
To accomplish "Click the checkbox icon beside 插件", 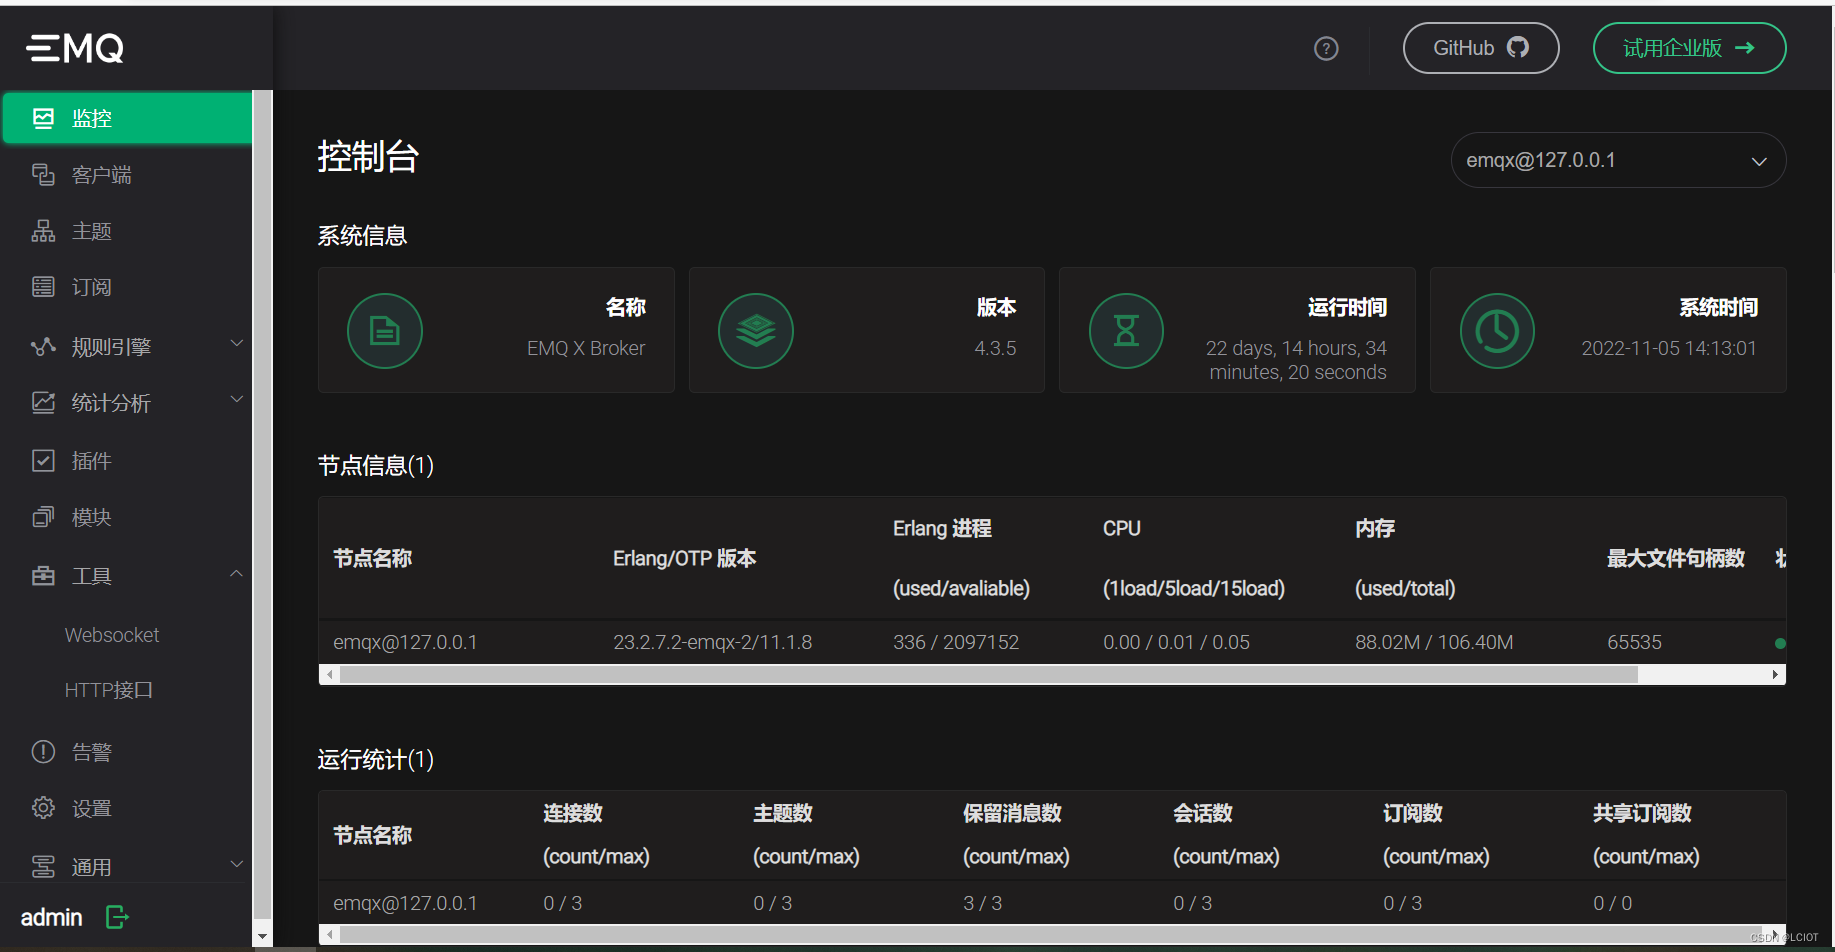I will (43, 461).
